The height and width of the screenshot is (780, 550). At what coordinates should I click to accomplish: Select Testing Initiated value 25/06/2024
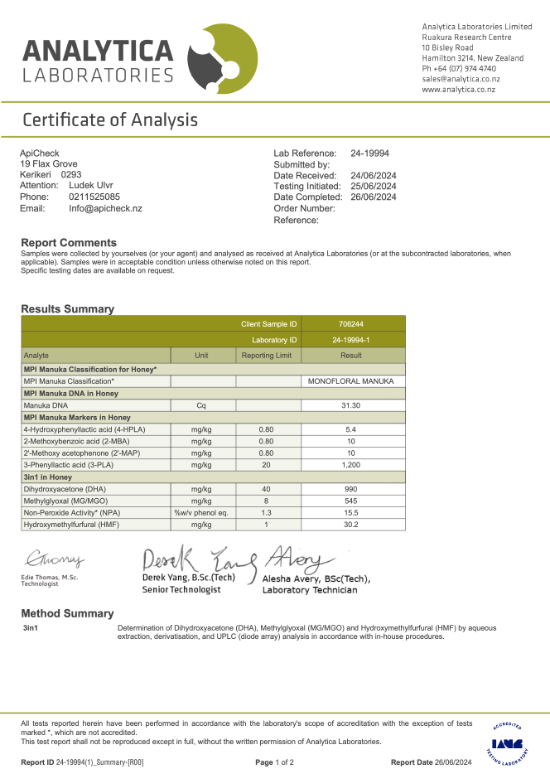coord(373,186)
